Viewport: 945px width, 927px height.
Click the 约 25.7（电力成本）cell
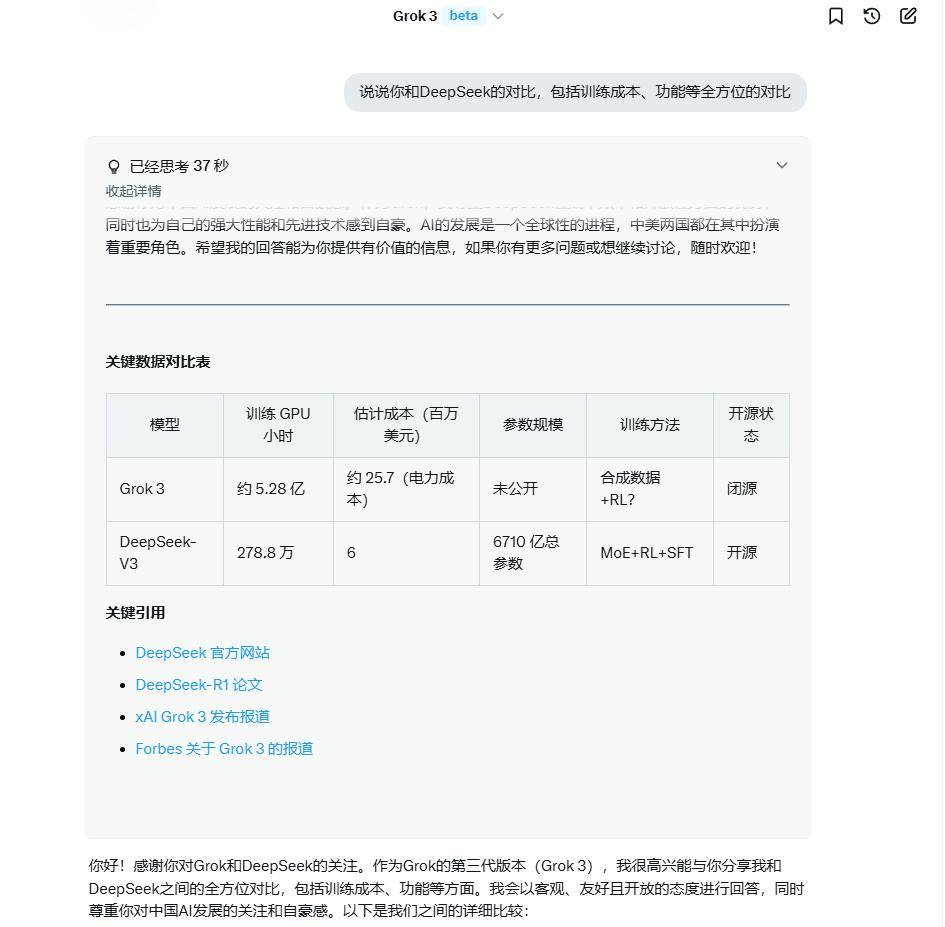tap(406, 489)
